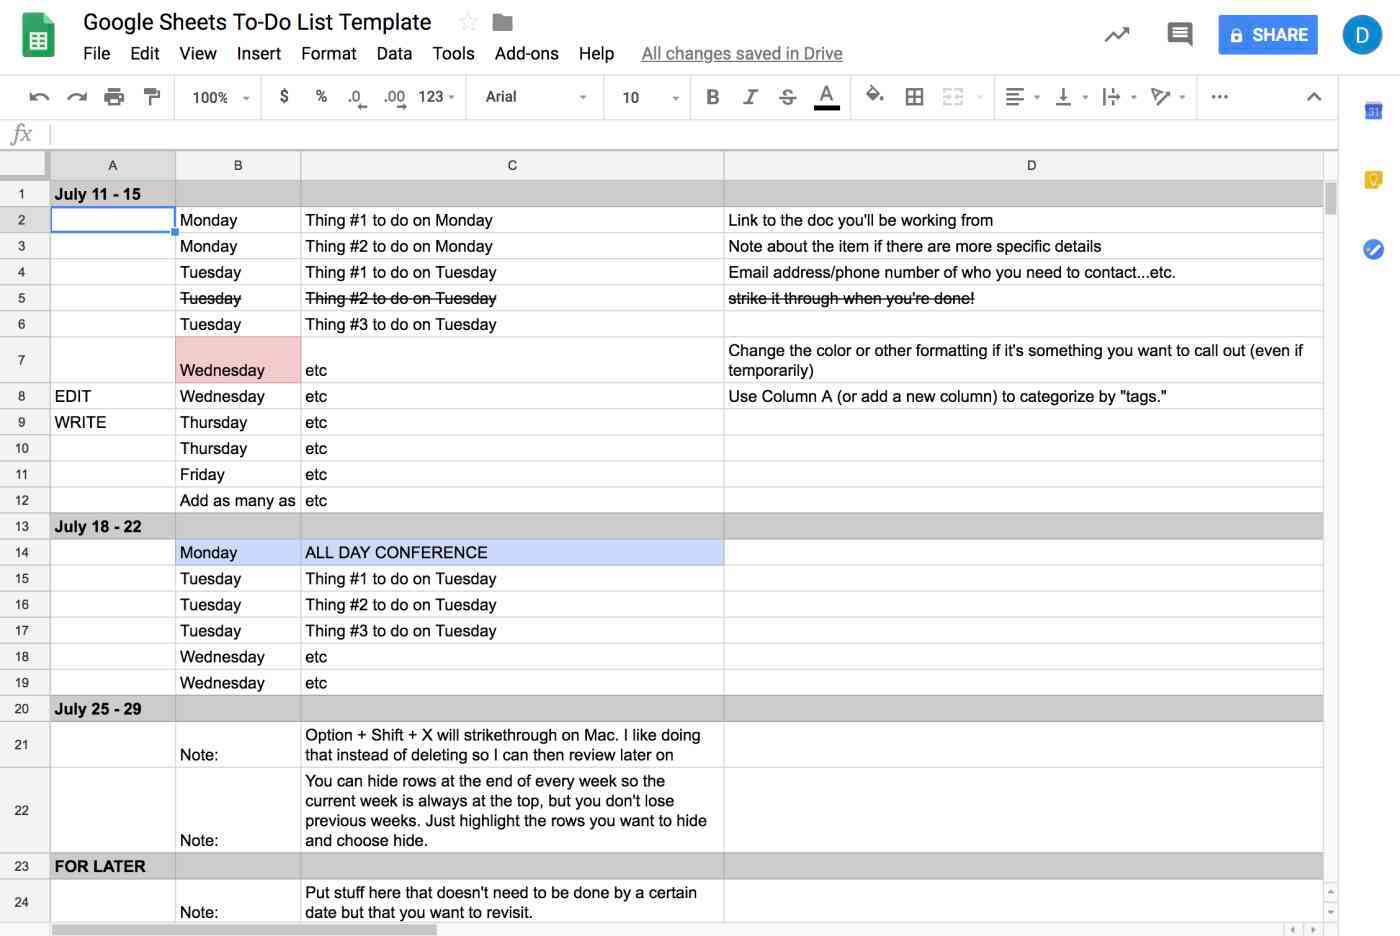Open the File menu

[97, 53]
